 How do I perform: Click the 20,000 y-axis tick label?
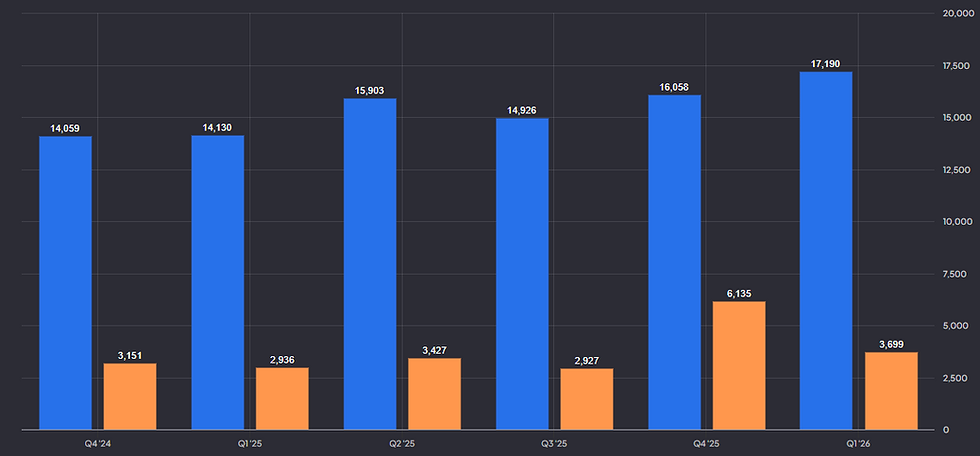click(956, 13)
